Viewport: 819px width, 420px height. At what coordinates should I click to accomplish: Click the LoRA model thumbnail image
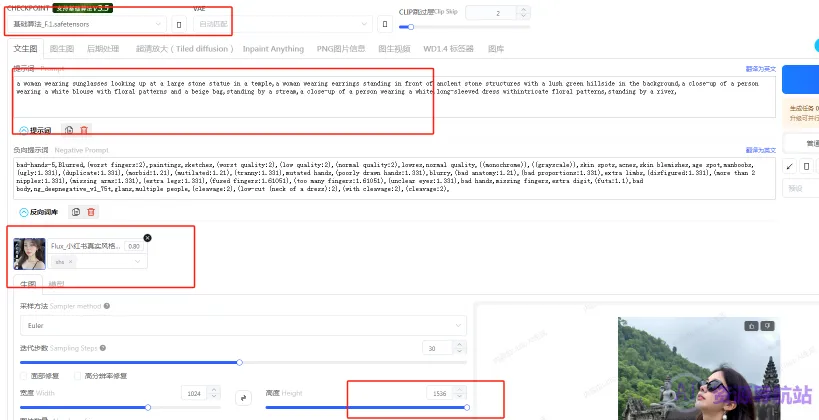[30, 254]
